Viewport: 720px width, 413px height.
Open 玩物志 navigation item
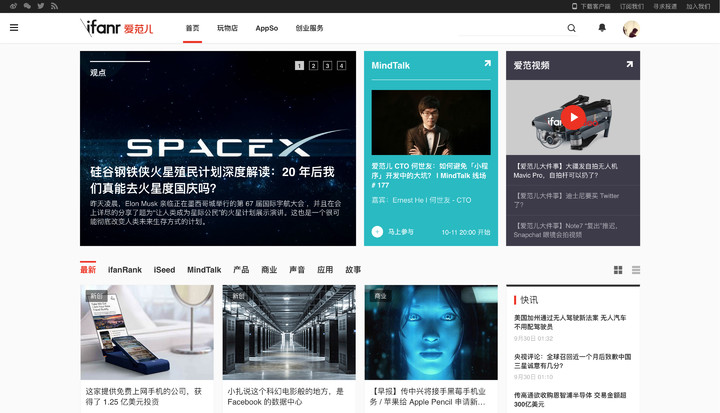(227, 28)
